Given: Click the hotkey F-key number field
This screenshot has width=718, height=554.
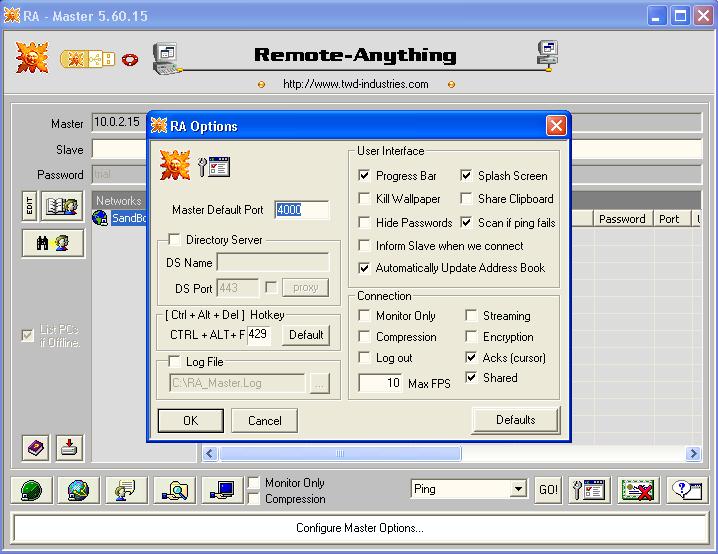Looking at the screenshot, I should pos(259,335).
